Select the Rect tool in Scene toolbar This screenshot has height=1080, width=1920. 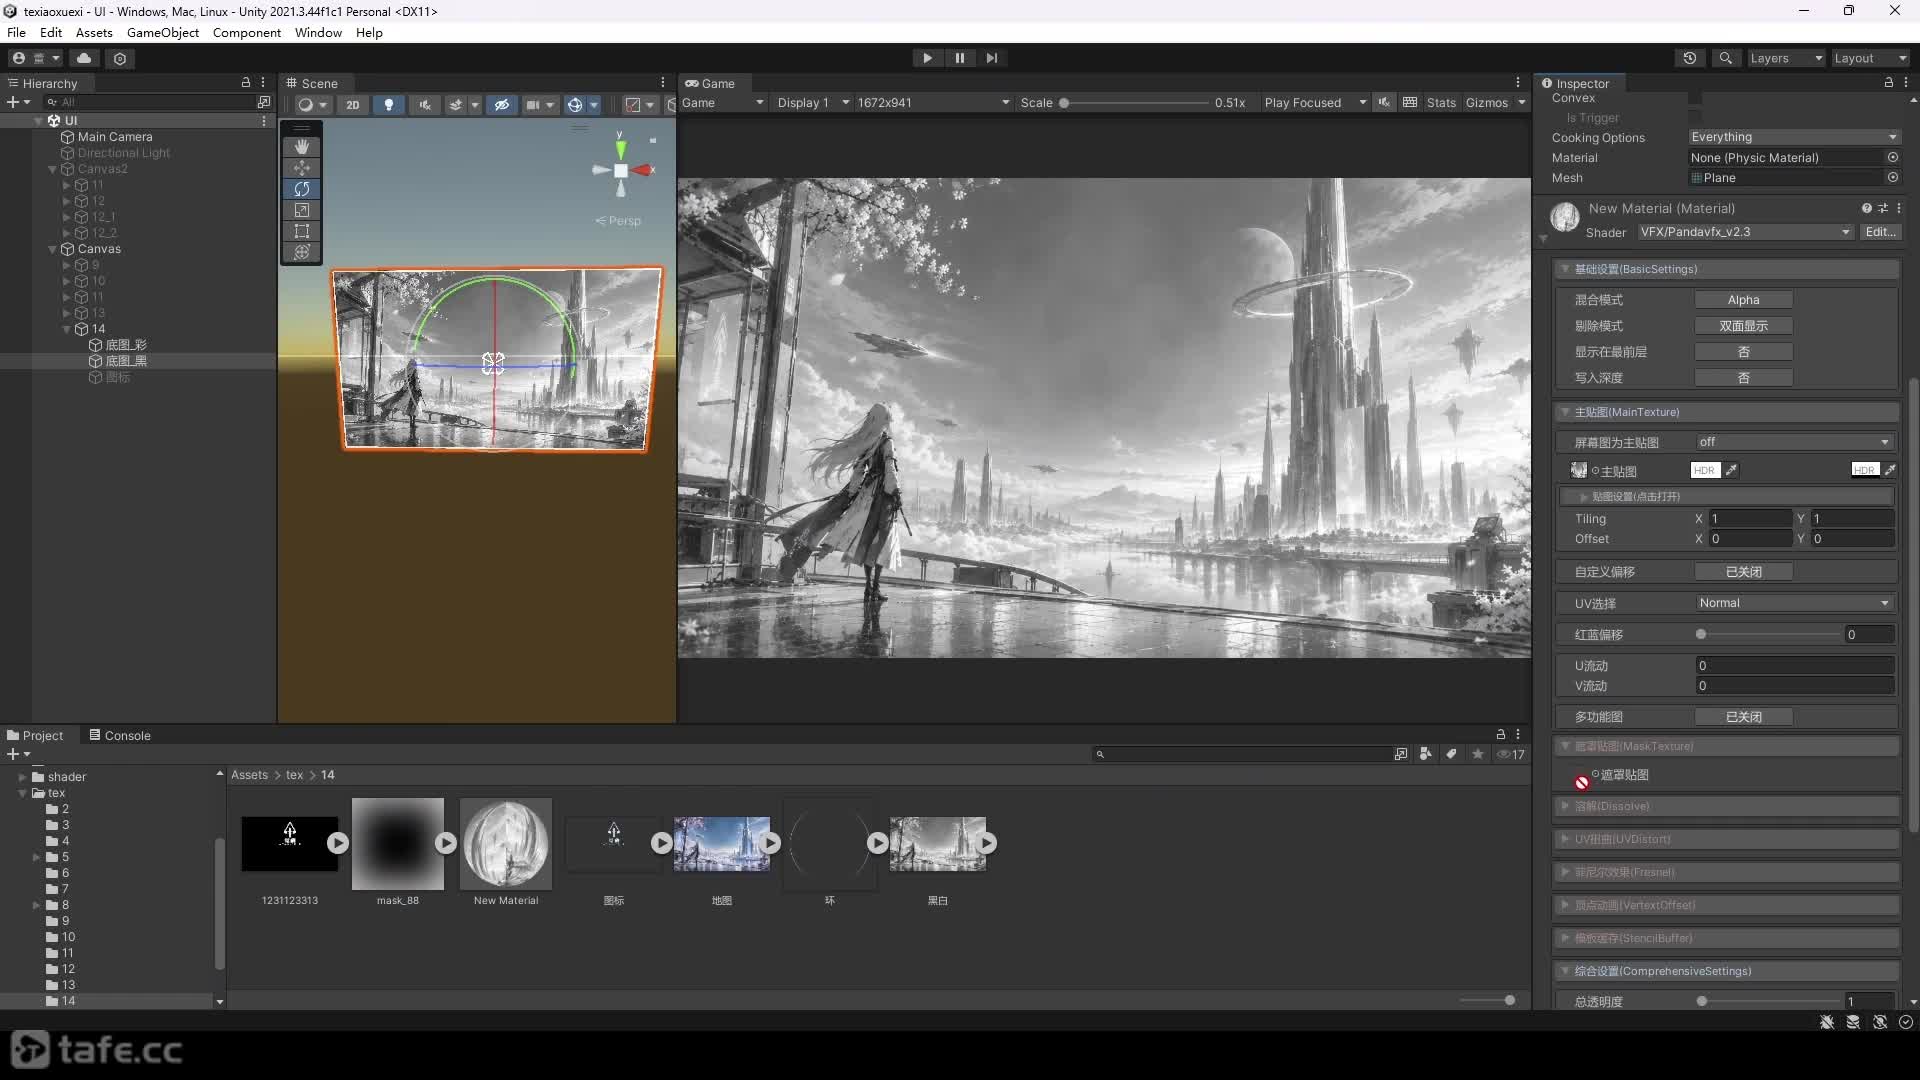click(x=302, y=231)
